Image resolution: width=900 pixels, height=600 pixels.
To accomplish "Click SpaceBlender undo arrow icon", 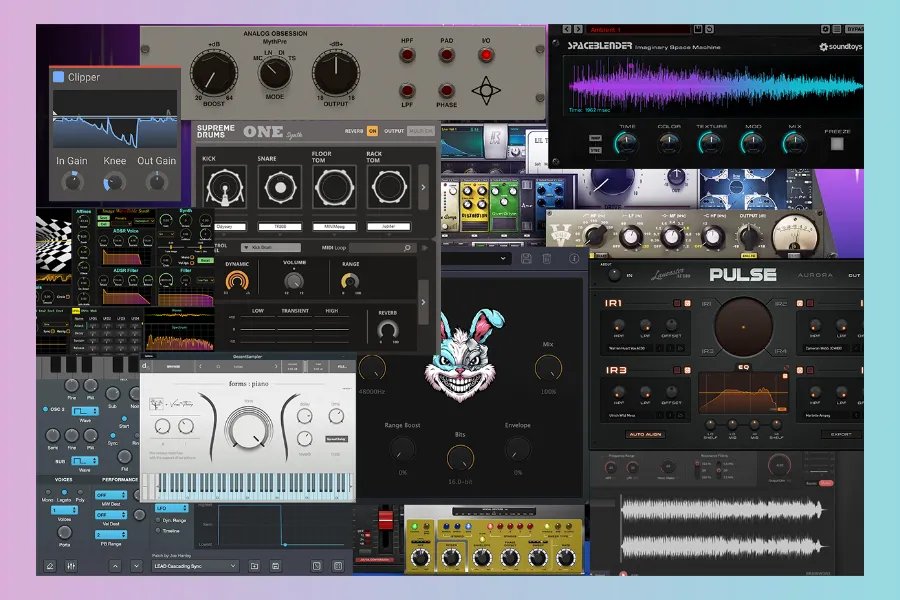I will point(709,29).
